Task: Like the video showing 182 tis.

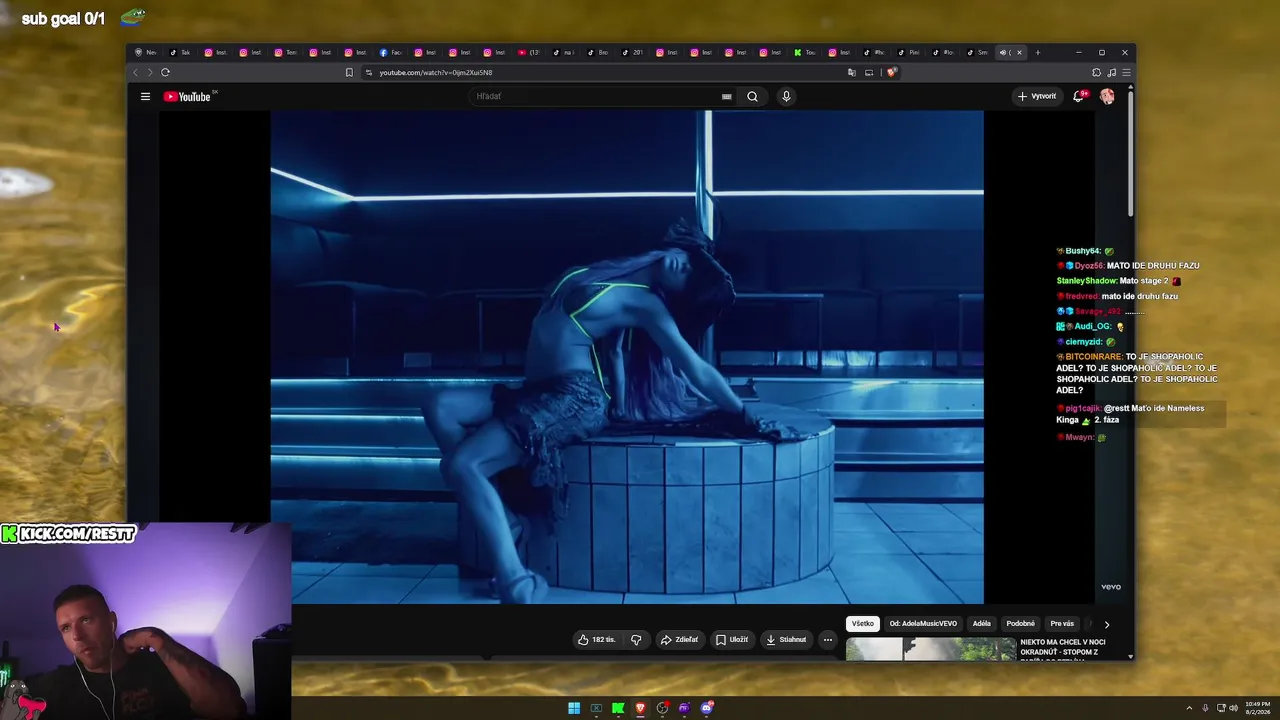Action: (x=597, y=640)
